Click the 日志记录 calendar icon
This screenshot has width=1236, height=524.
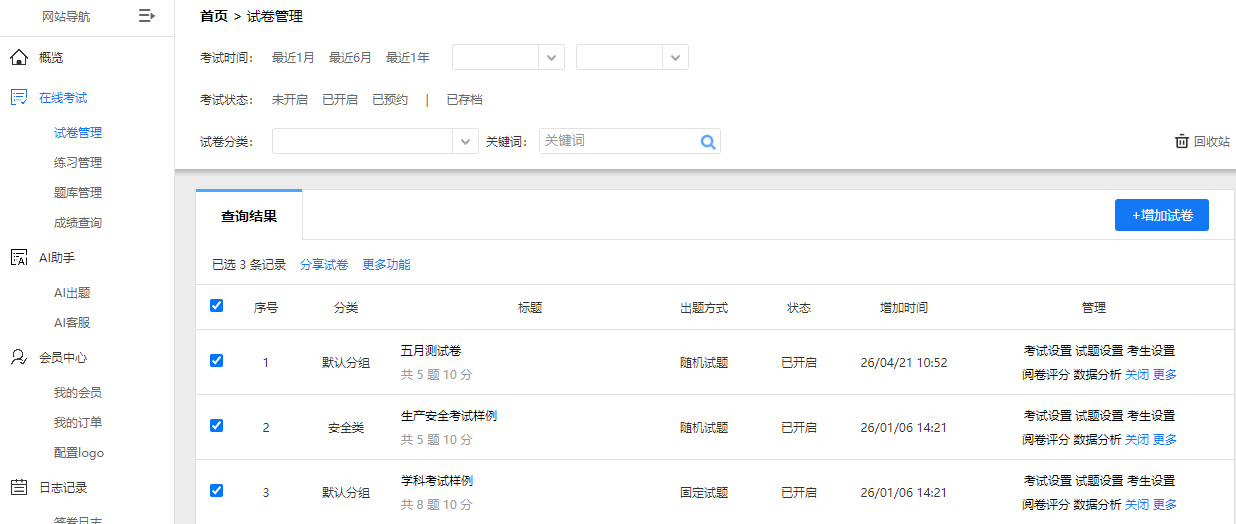coord(18,487)
